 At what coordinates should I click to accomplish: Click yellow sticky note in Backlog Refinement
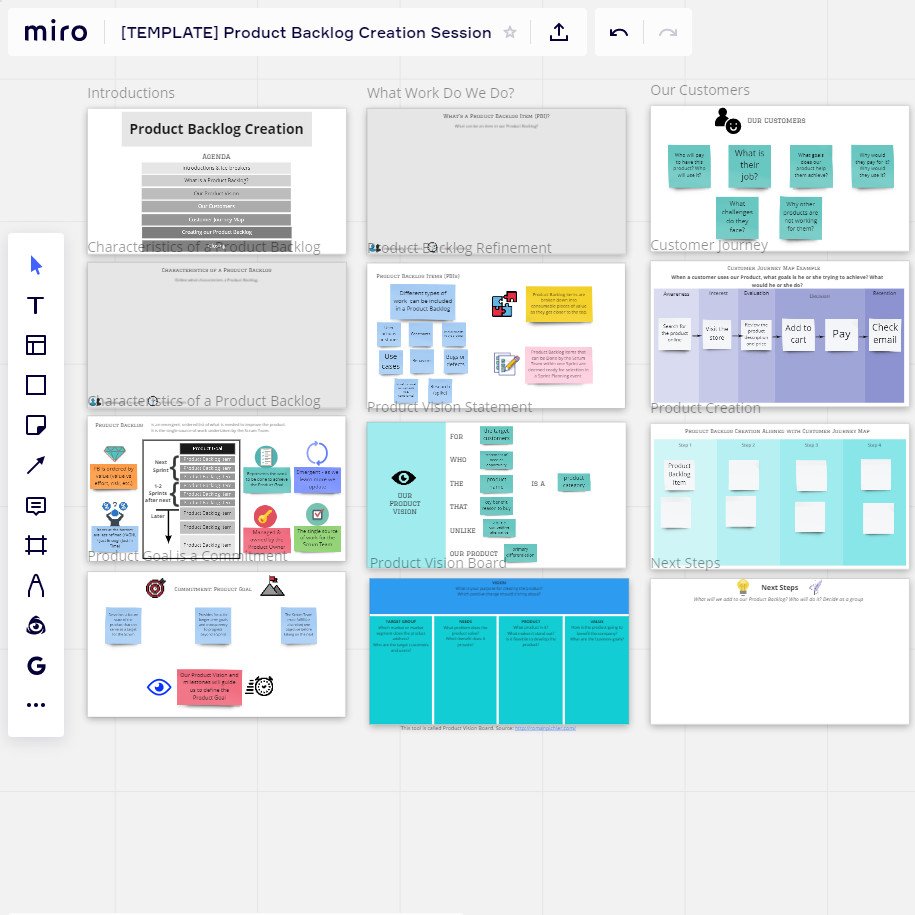[557, 306]
